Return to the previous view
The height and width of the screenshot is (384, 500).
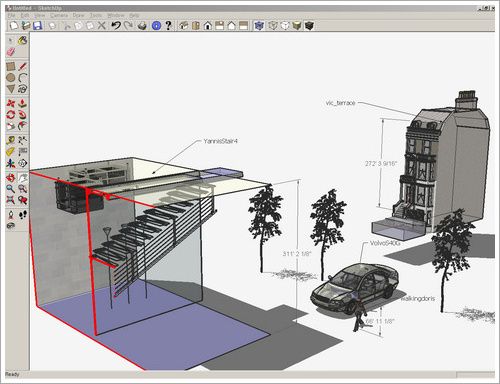(22, 200)
